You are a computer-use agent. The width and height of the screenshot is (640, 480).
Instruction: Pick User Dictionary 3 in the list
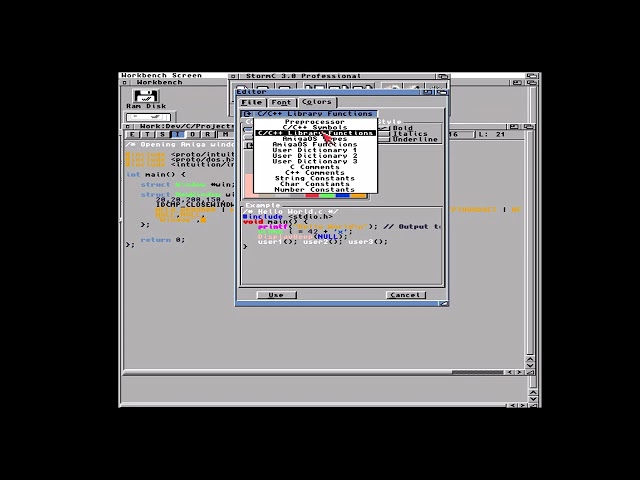[315, 161]
